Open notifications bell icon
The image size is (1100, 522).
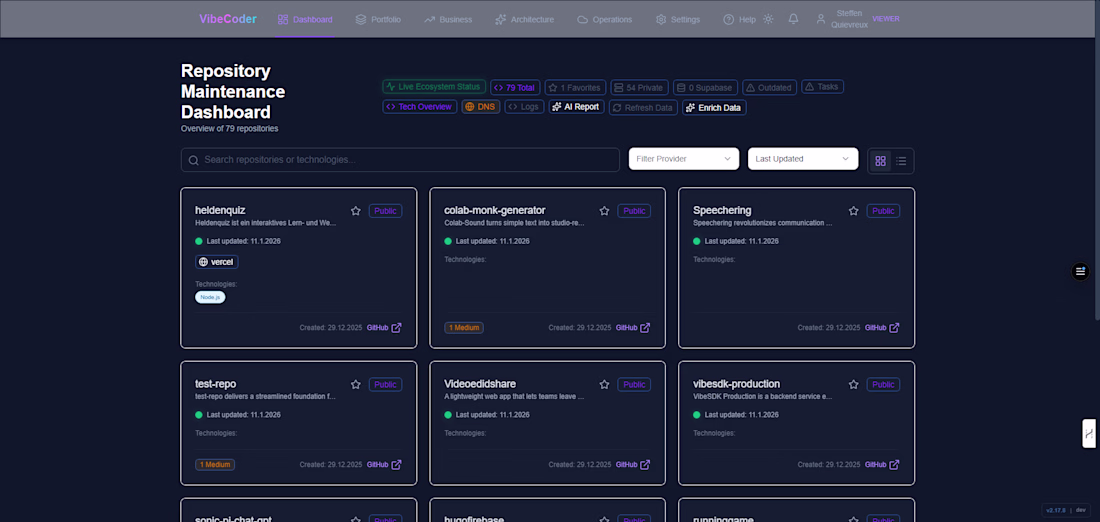pyautogui.click(x=793, y=19)
